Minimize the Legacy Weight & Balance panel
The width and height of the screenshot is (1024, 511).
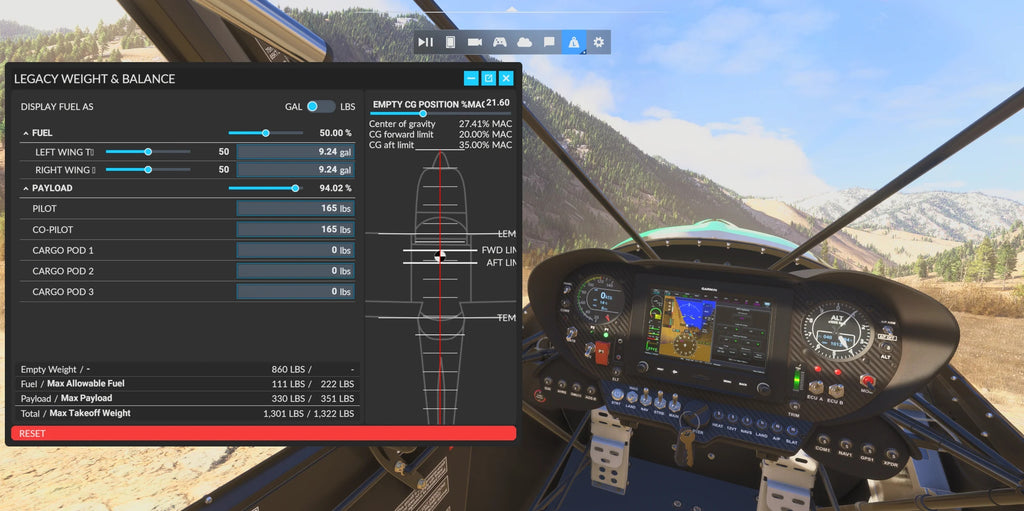471,78
